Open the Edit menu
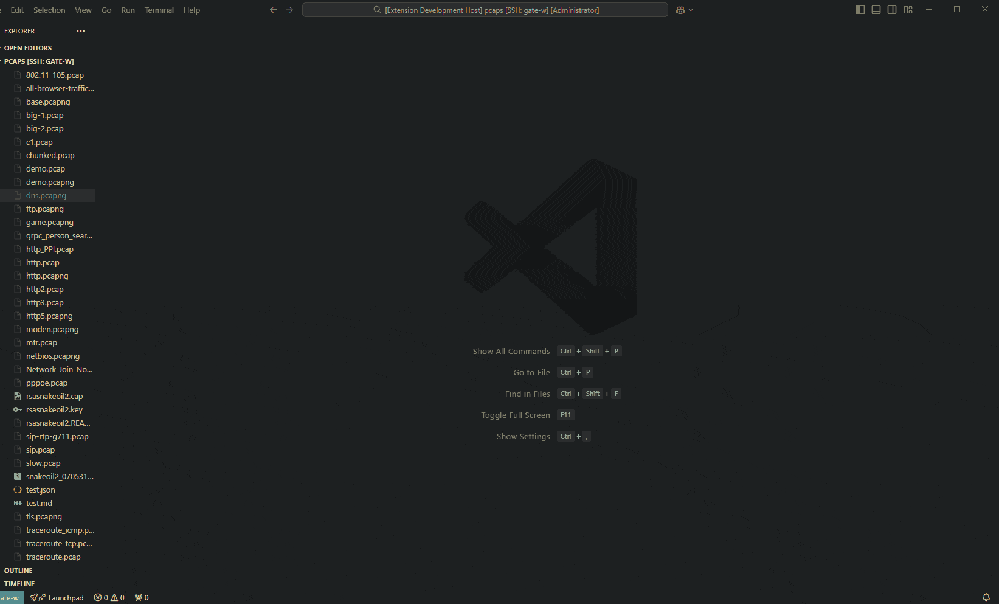 (17, 10)
